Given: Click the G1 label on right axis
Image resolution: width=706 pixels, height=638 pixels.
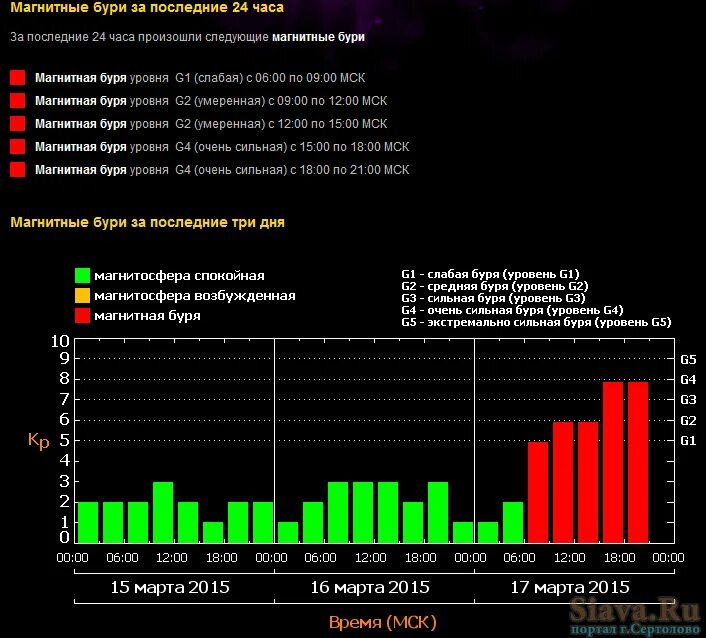Looking at the screenshot, I should point(688,440).
